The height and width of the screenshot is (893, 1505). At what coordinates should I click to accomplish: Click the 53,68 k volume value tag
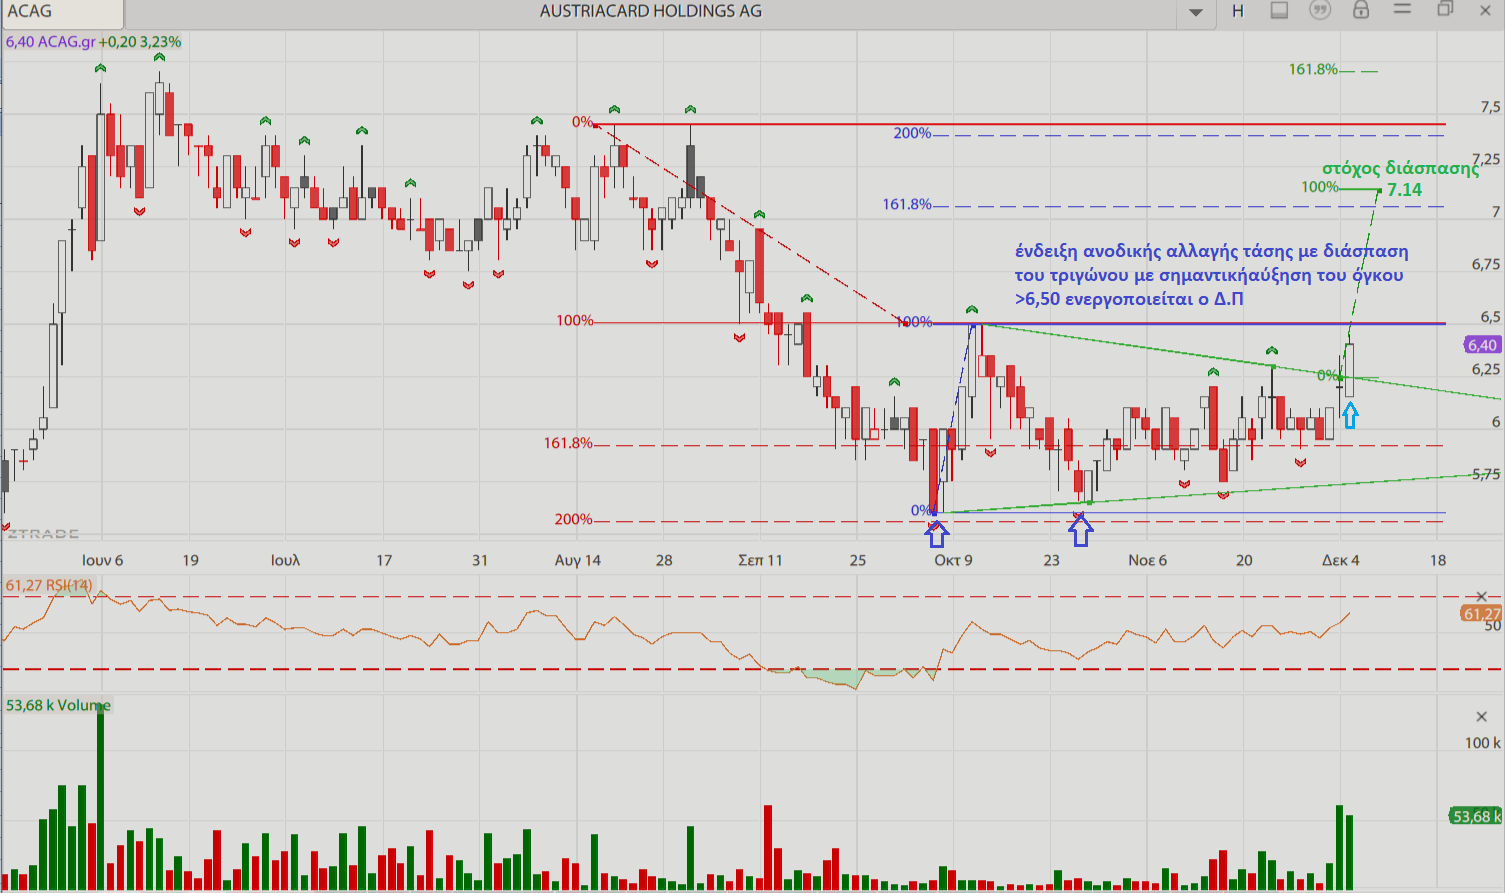(1475, 817)
